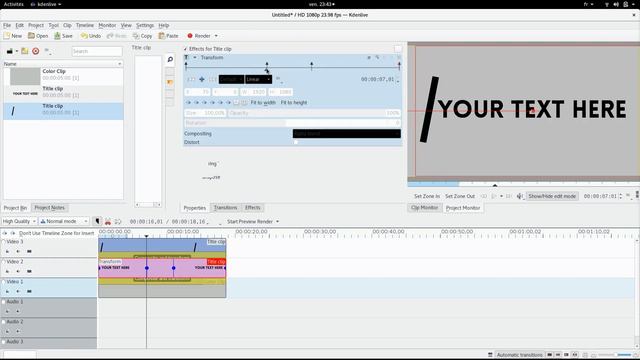Select the spacer tool icon
This screenshot has height=360, width=640.
click(x=118, y=221)
